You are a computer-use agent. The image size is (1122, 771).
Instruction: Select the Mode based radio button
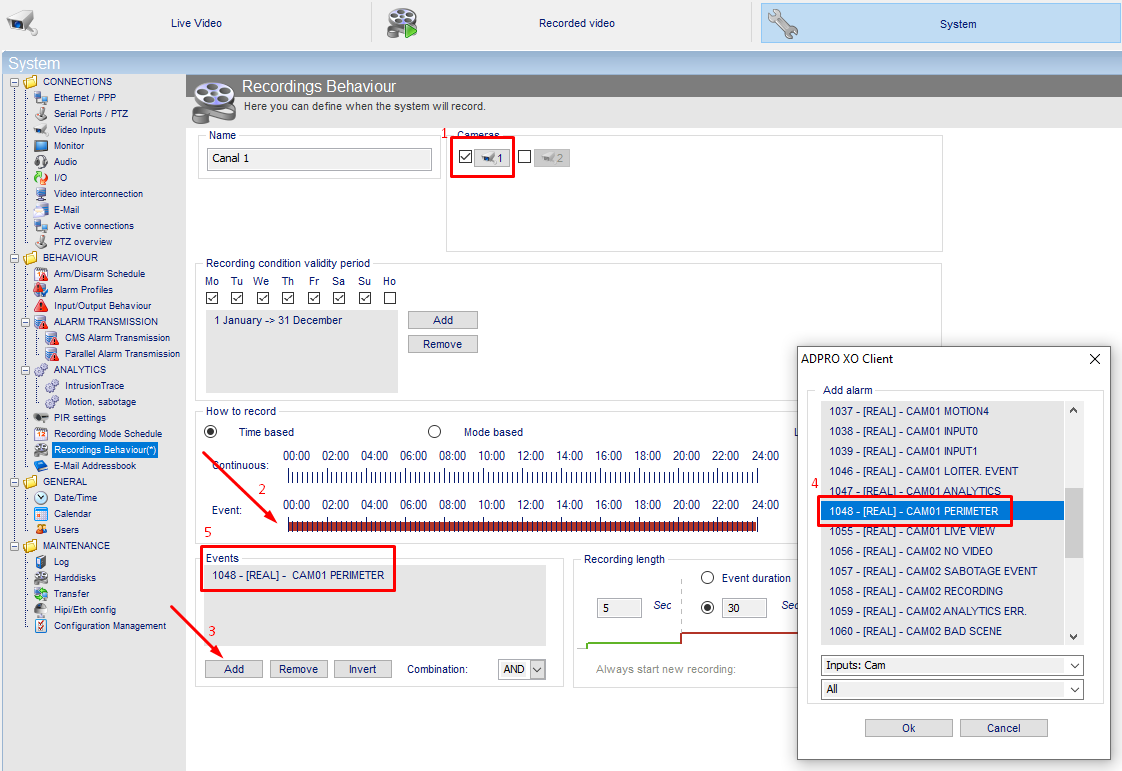coord(434,432)
